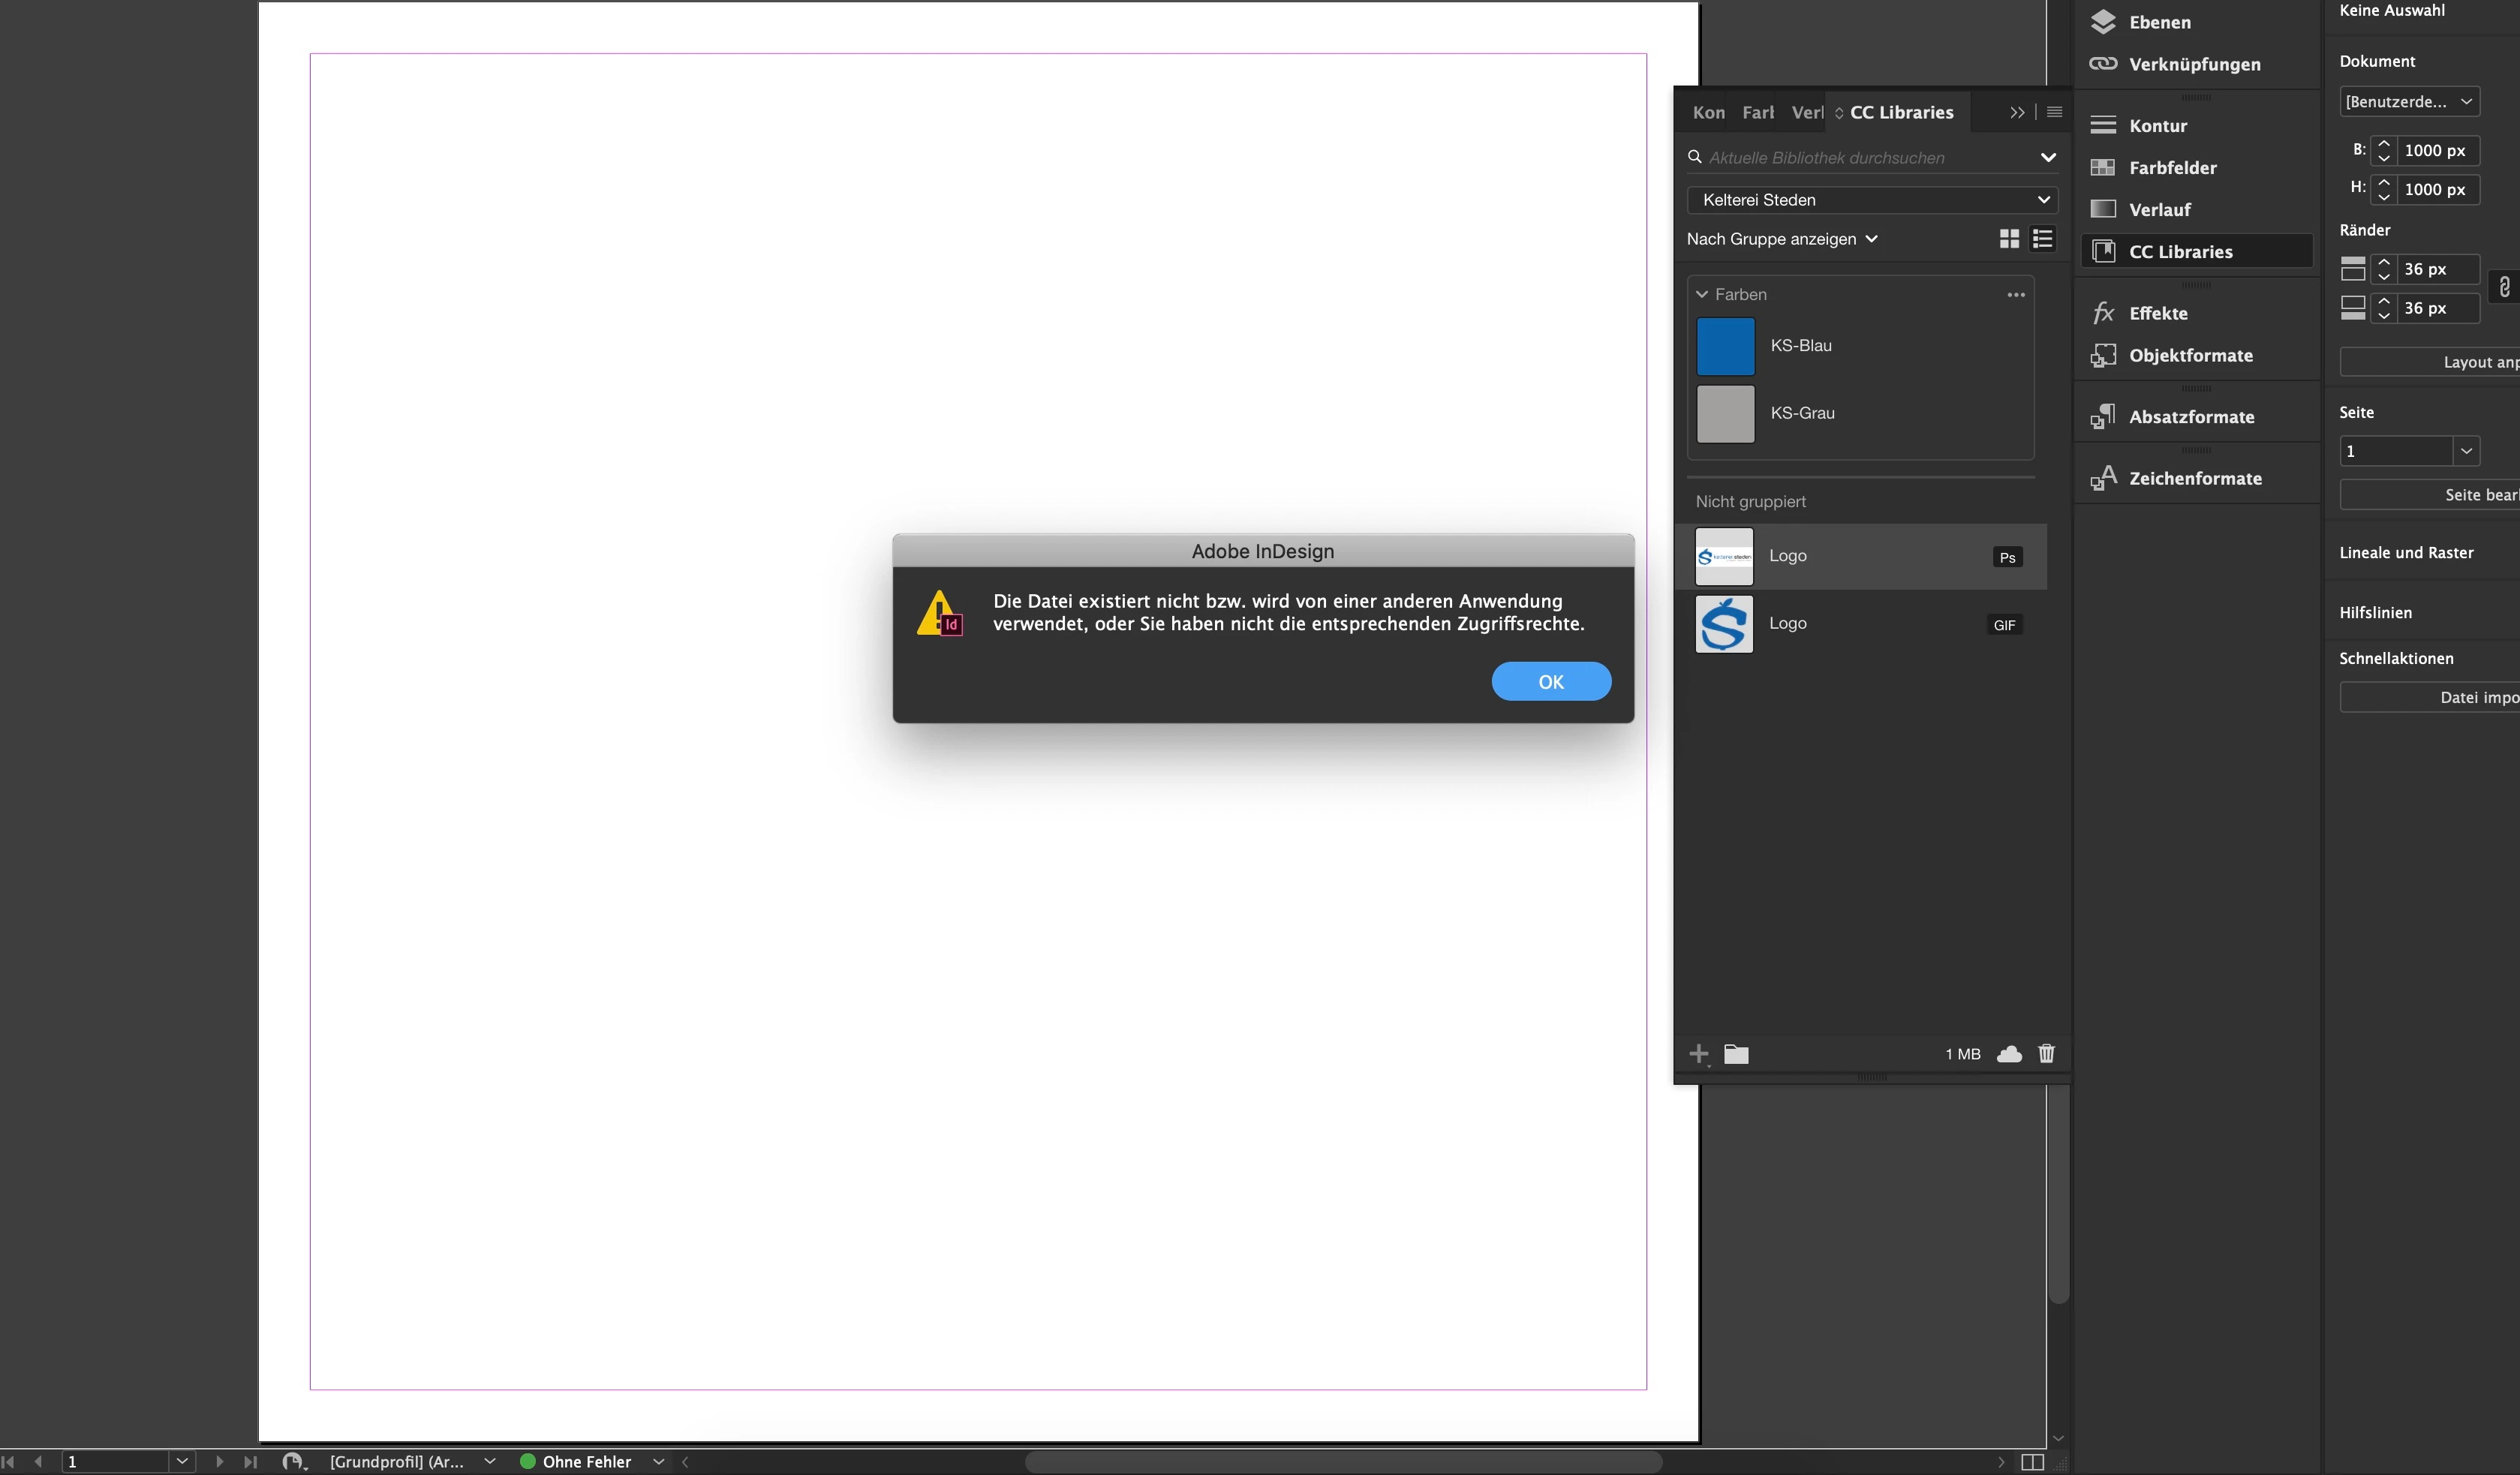This screenshot has height=1475, width=2520.
Task: Click the Ohne Fehler status text
Action: (x=586, y=1462)
